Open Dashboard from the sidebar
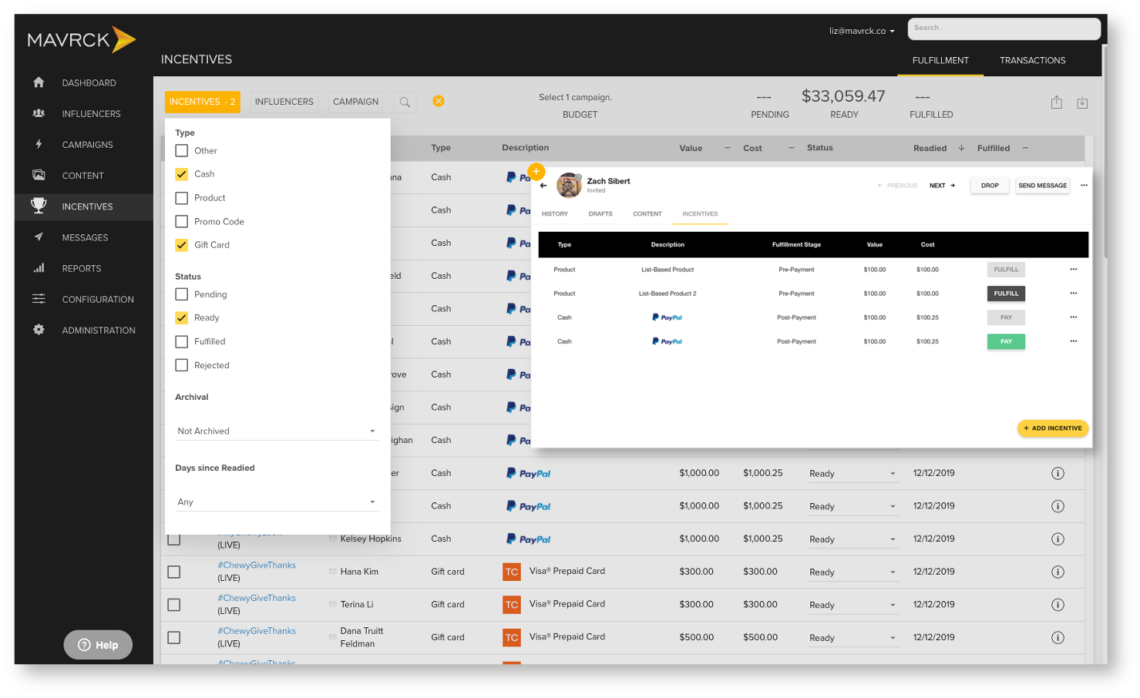 (x=88, y=83)
